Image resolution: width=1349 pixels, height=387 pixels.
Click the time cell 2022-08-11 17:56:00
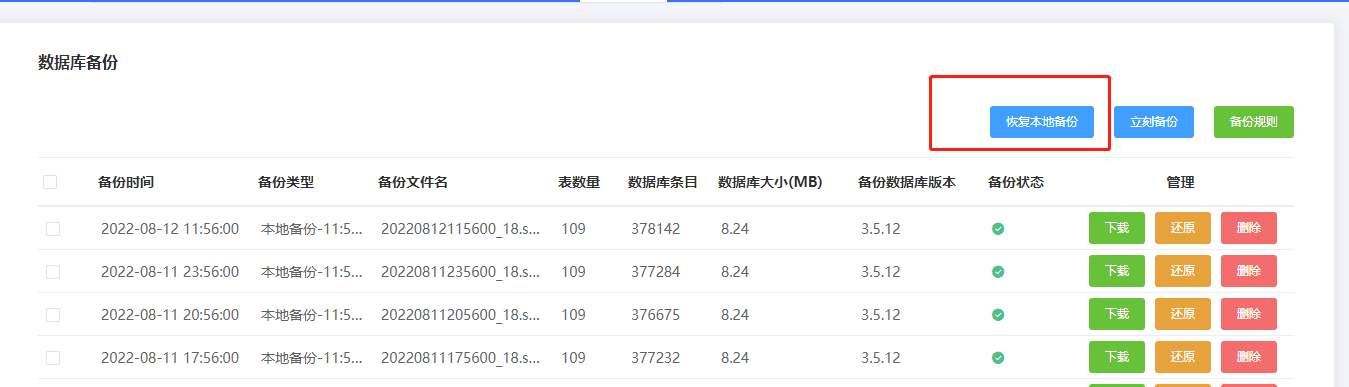(x=170, y=358)
